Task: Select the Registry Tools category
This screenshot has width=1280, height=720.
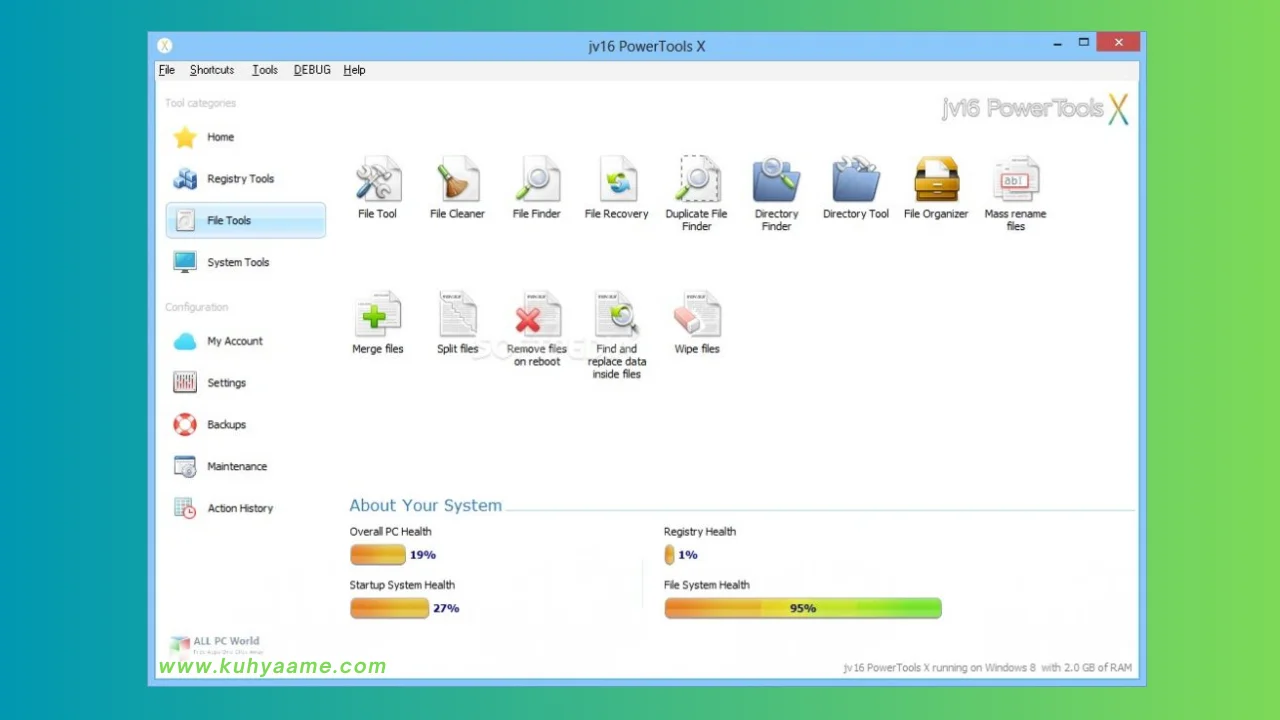Action: pos(246,179)
